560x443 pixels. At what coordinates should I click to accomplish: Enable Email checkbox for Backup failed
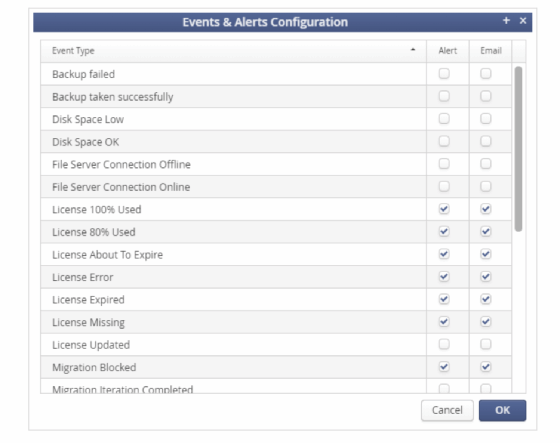click(486, 74)
